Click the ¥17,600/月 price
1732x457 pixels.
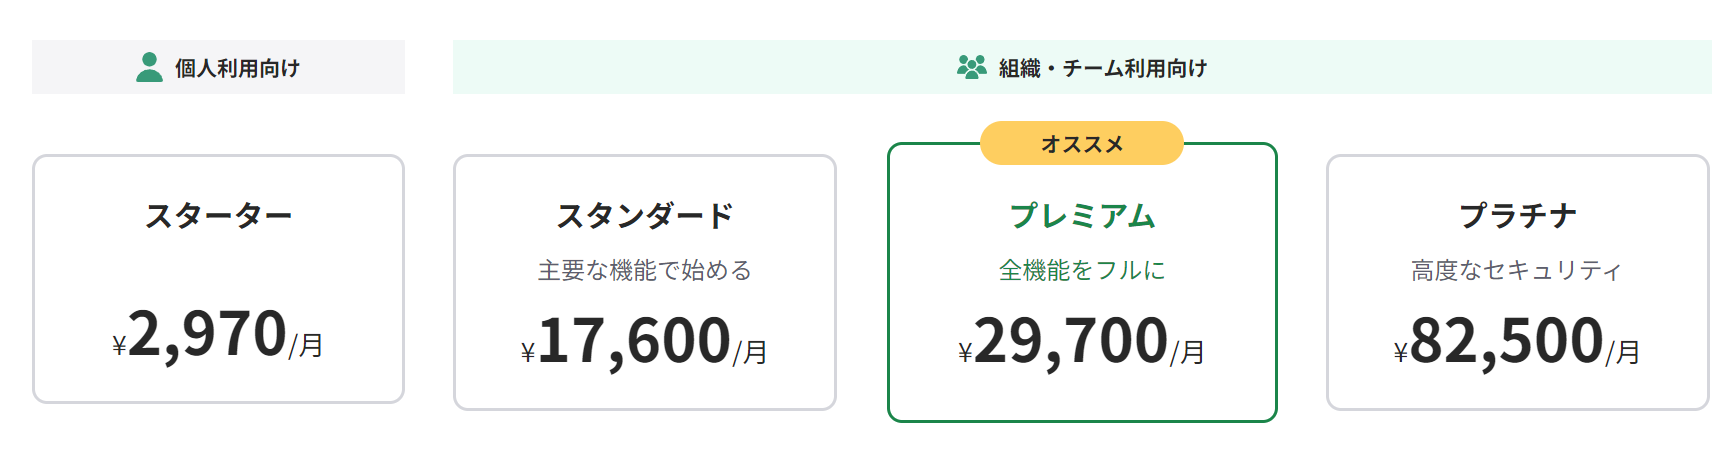tap(644, 342)
